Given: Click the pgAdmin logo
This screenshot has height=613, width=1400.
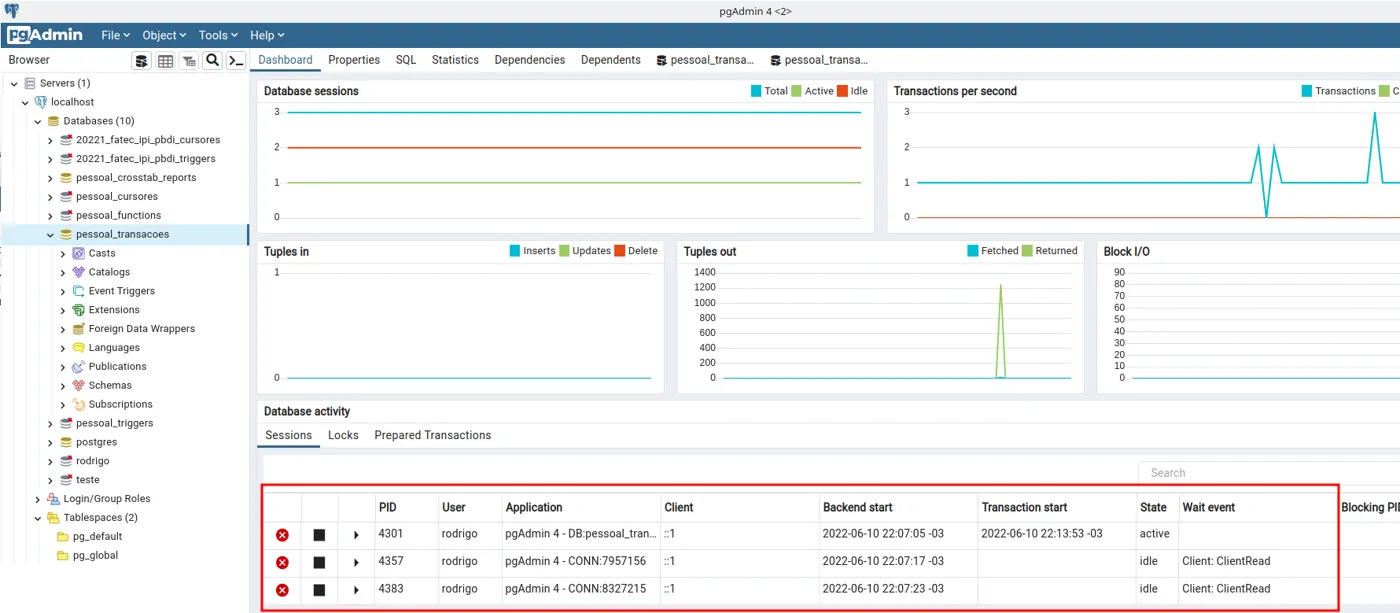Looking at the screenshot, I should click(x=46, y=35).
